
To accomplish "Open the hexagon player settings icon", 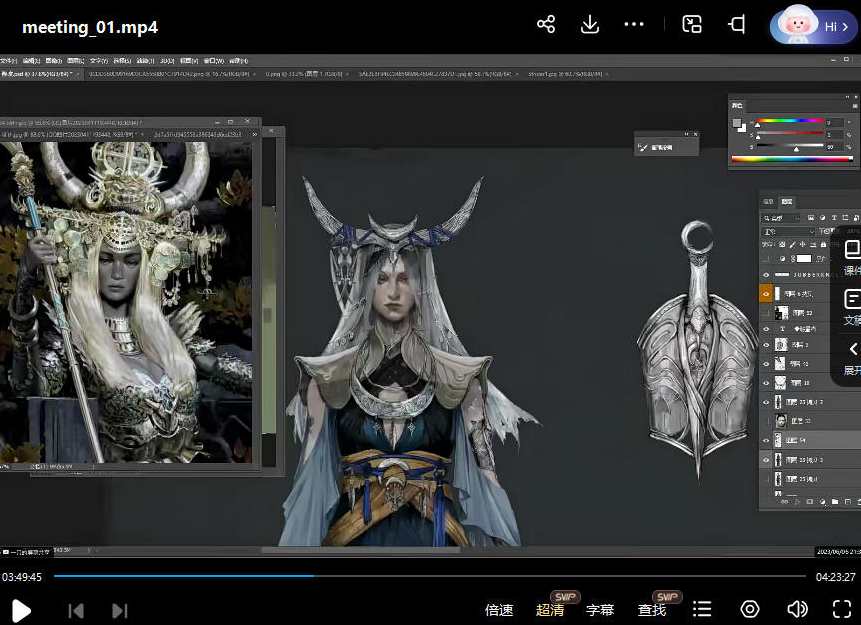I will [750, 609].
